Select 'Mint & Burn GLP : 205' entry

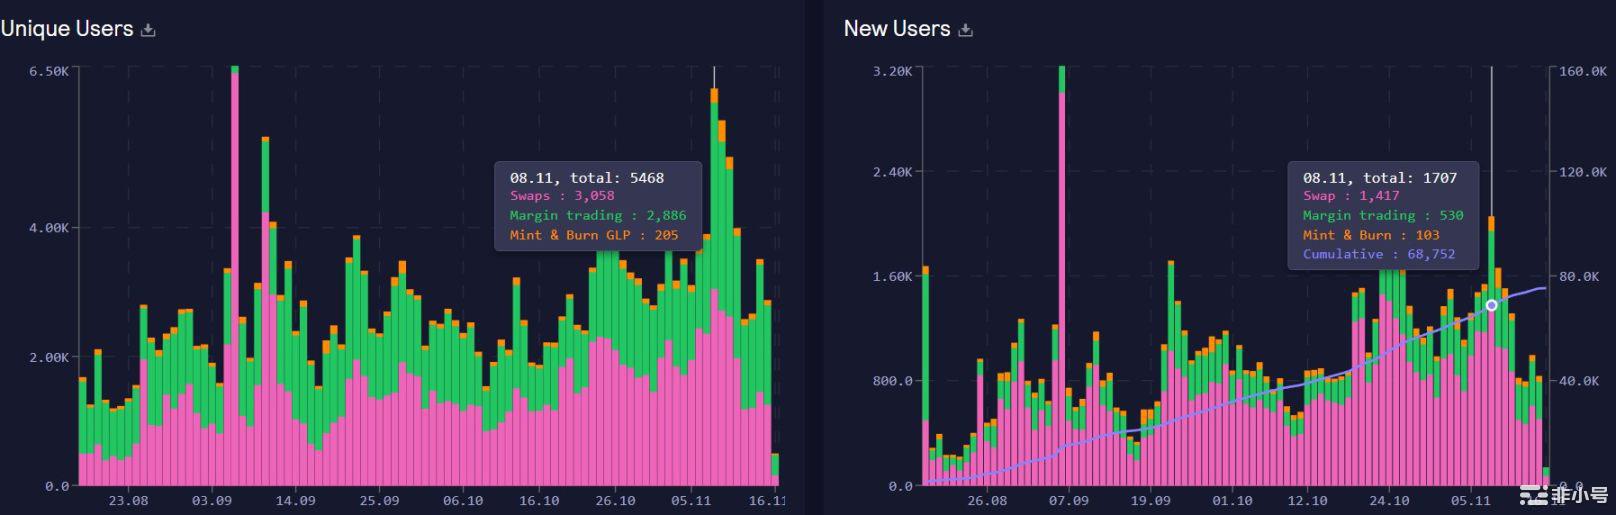[x=593, y=235]
